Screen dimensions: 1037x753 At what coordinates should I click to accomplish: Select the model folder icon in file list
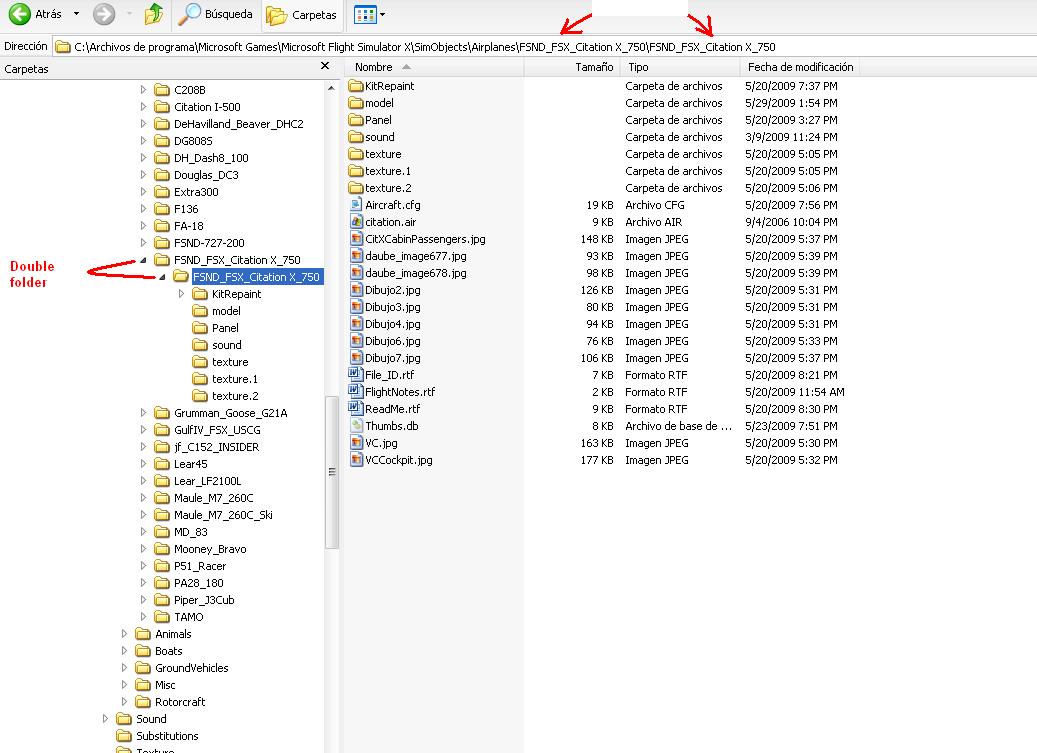pyautogui.click(x=356, y=103)
